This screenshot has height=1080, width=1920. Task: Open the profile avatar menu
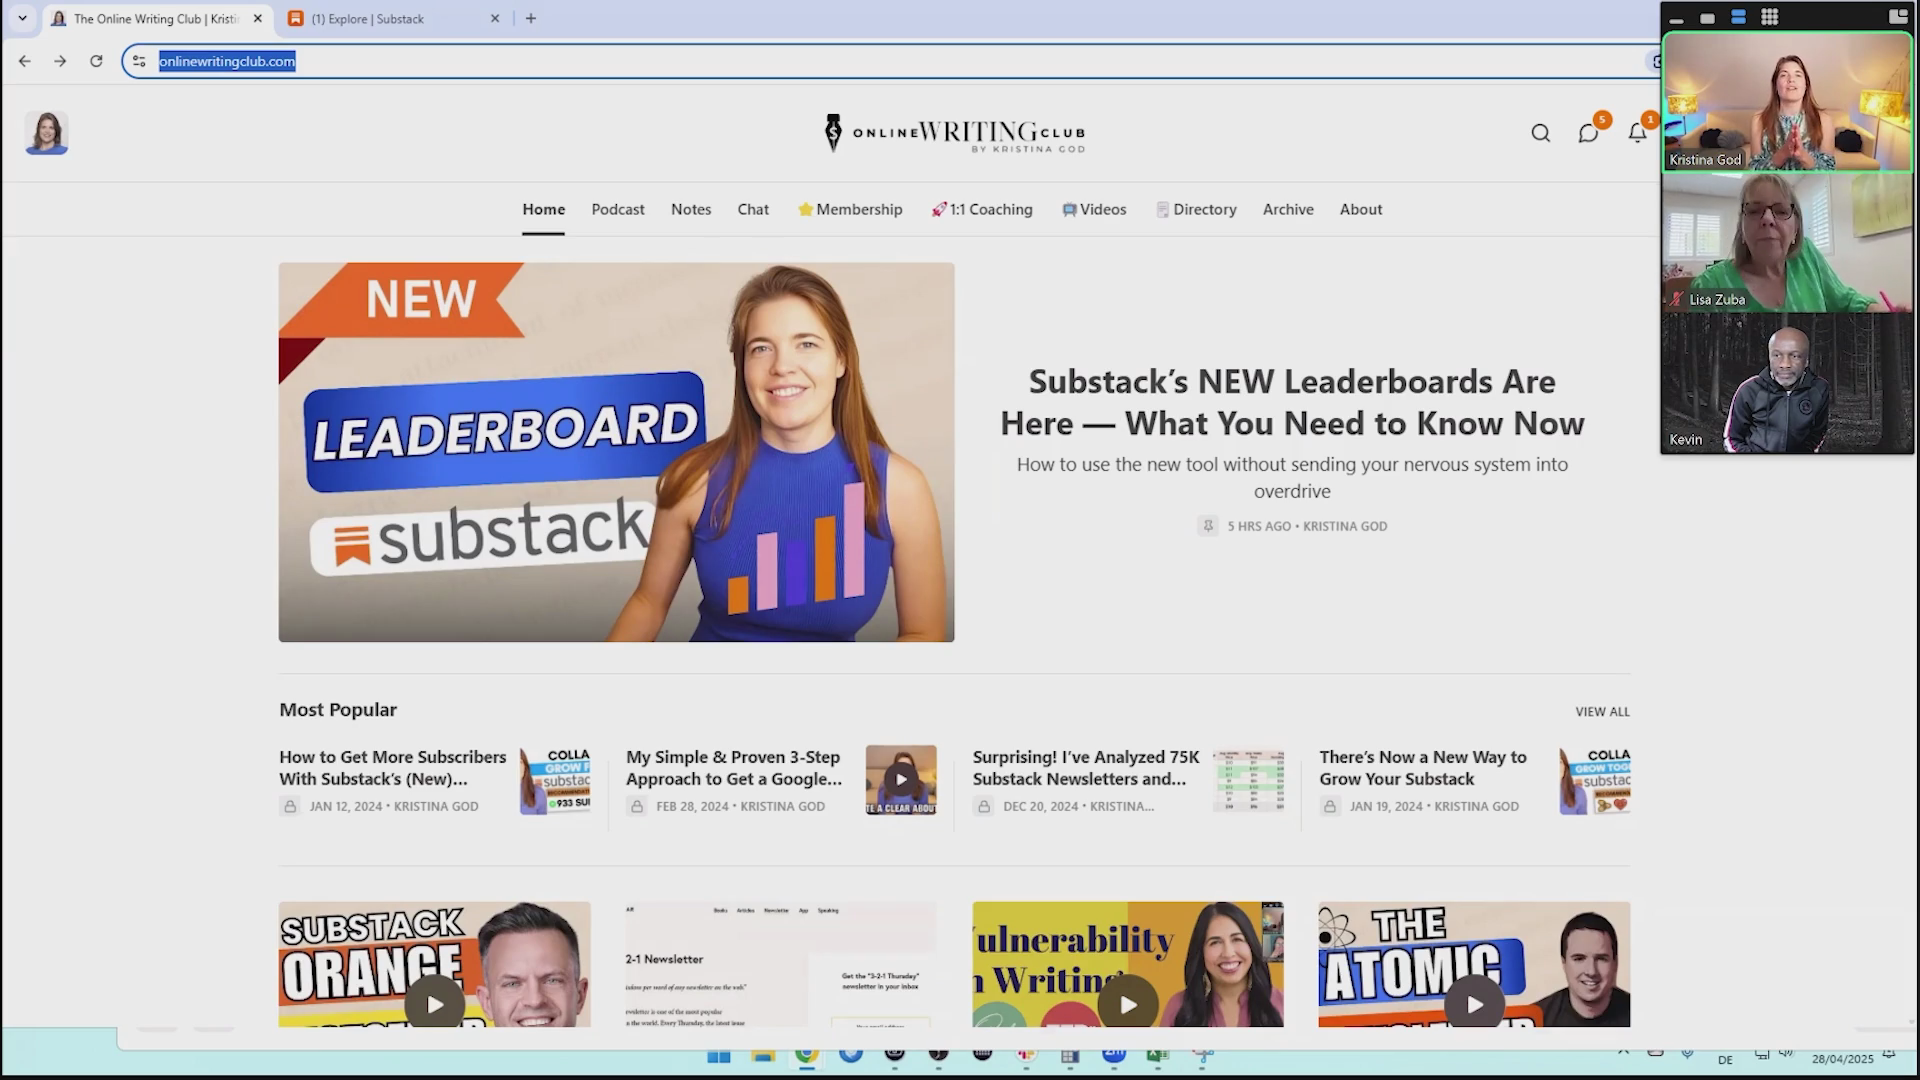click(46, 133)
